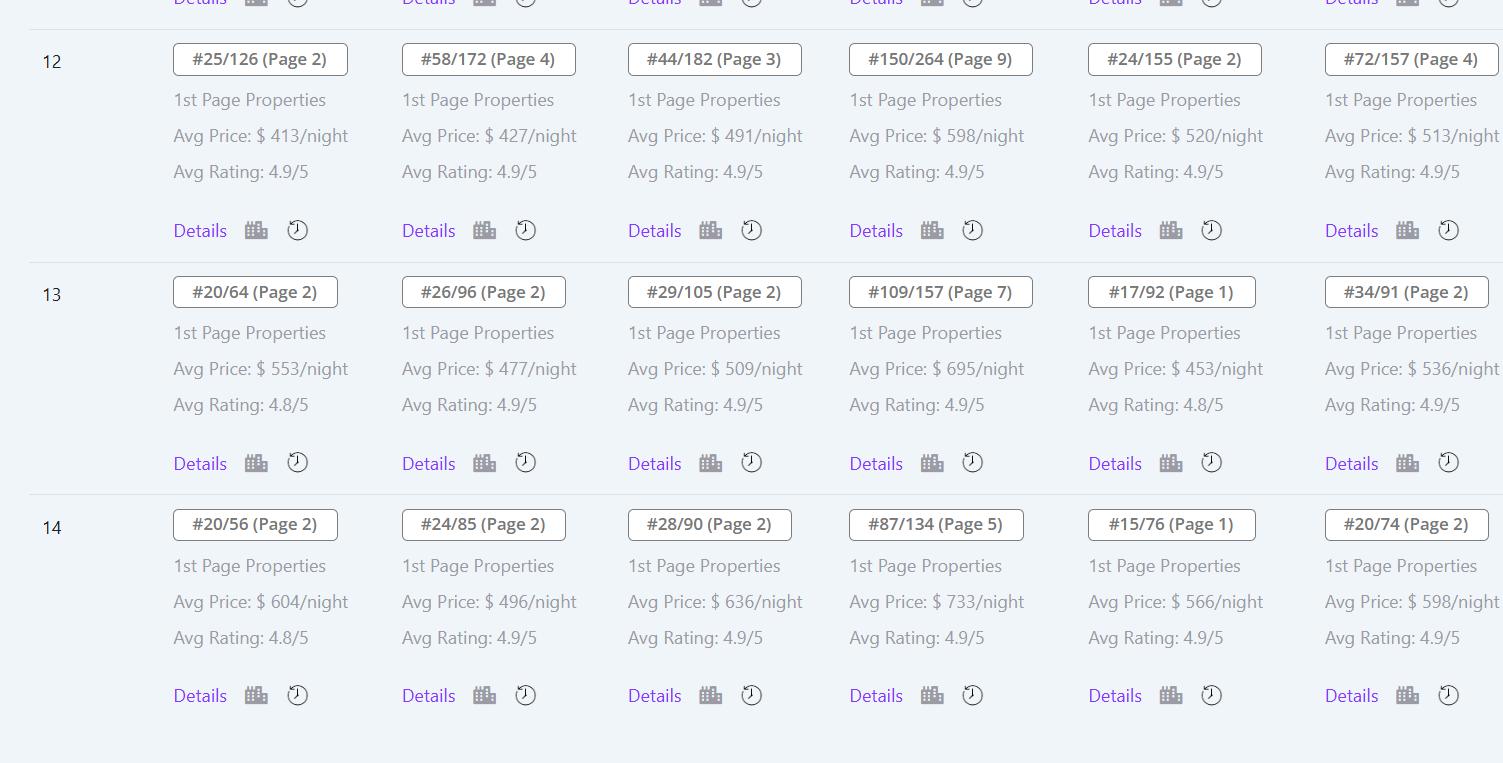1503x763 pixels.
Task: Click the #150/264 (Page 9) badge
Action: 941,59
